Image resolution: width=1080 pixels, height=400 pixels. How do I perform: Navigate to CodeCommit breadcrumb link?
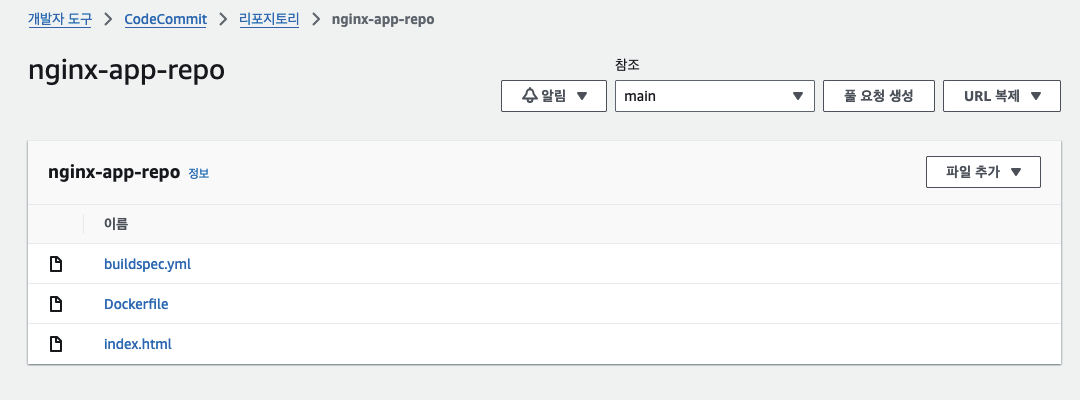166,20
